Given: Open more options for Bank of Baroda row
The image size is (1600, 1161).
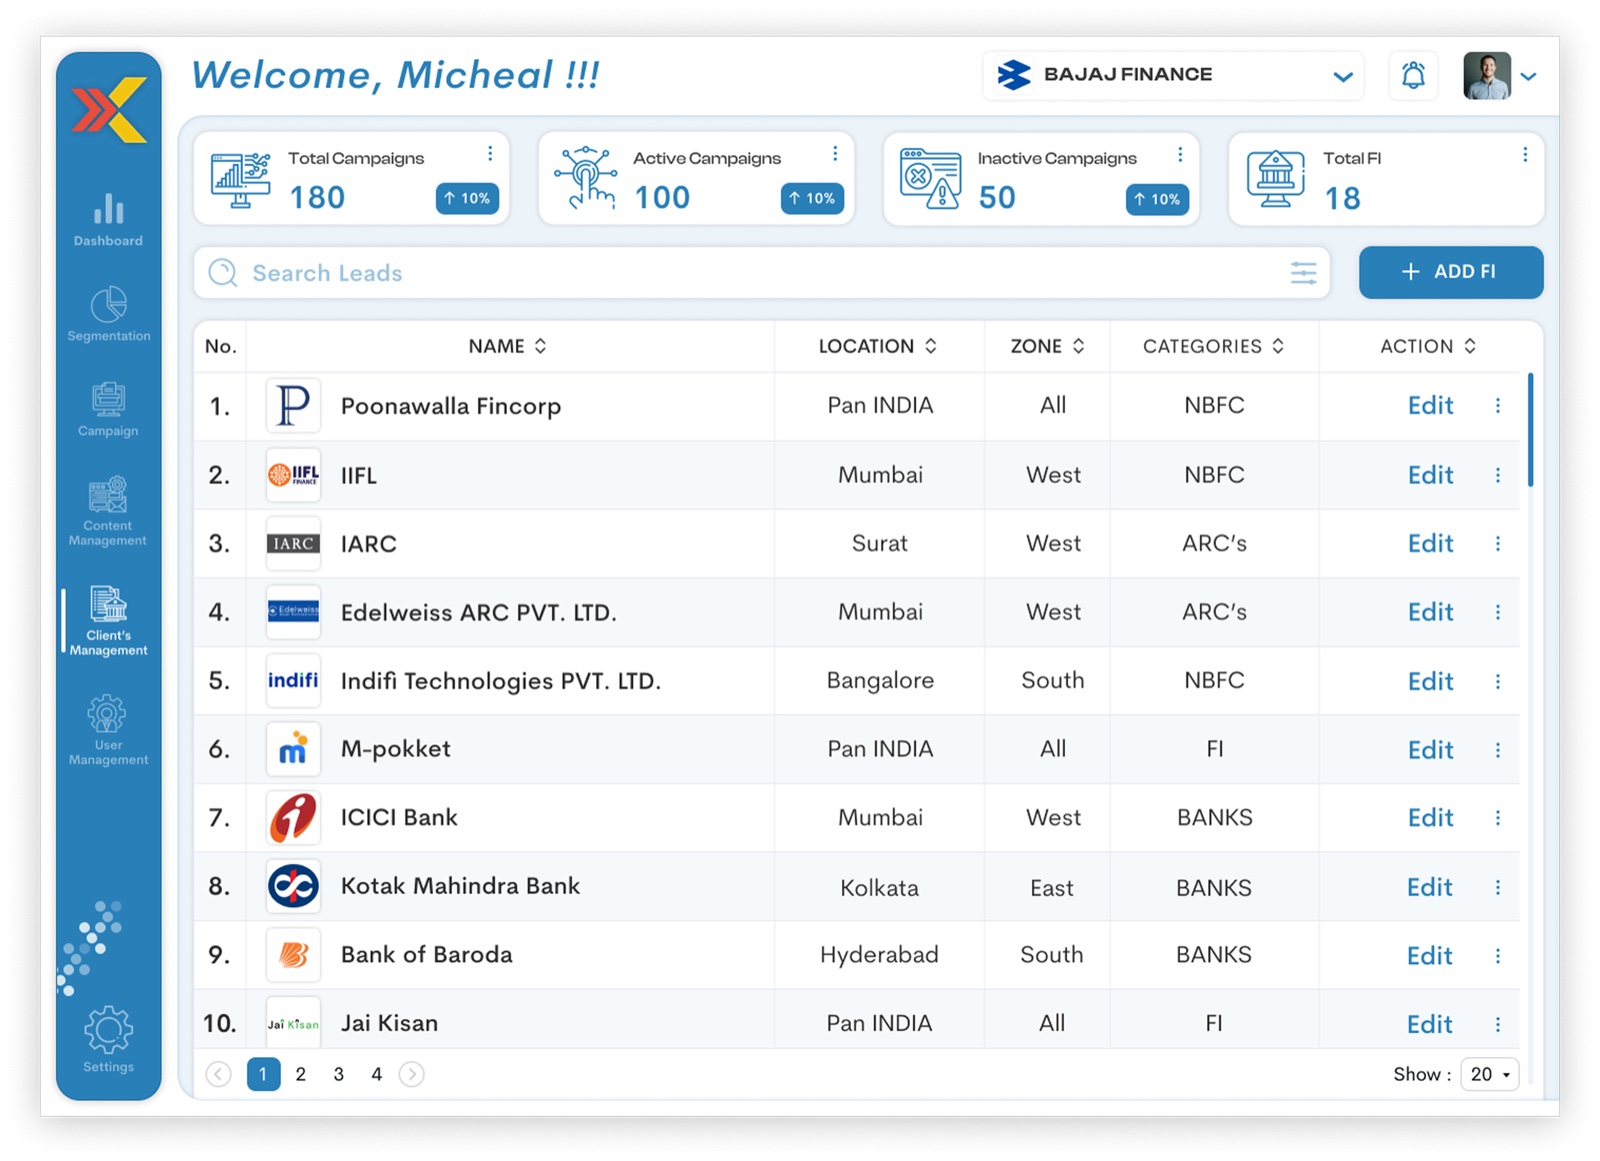Looking at the screenshot, I should (x=1498, y=956).
